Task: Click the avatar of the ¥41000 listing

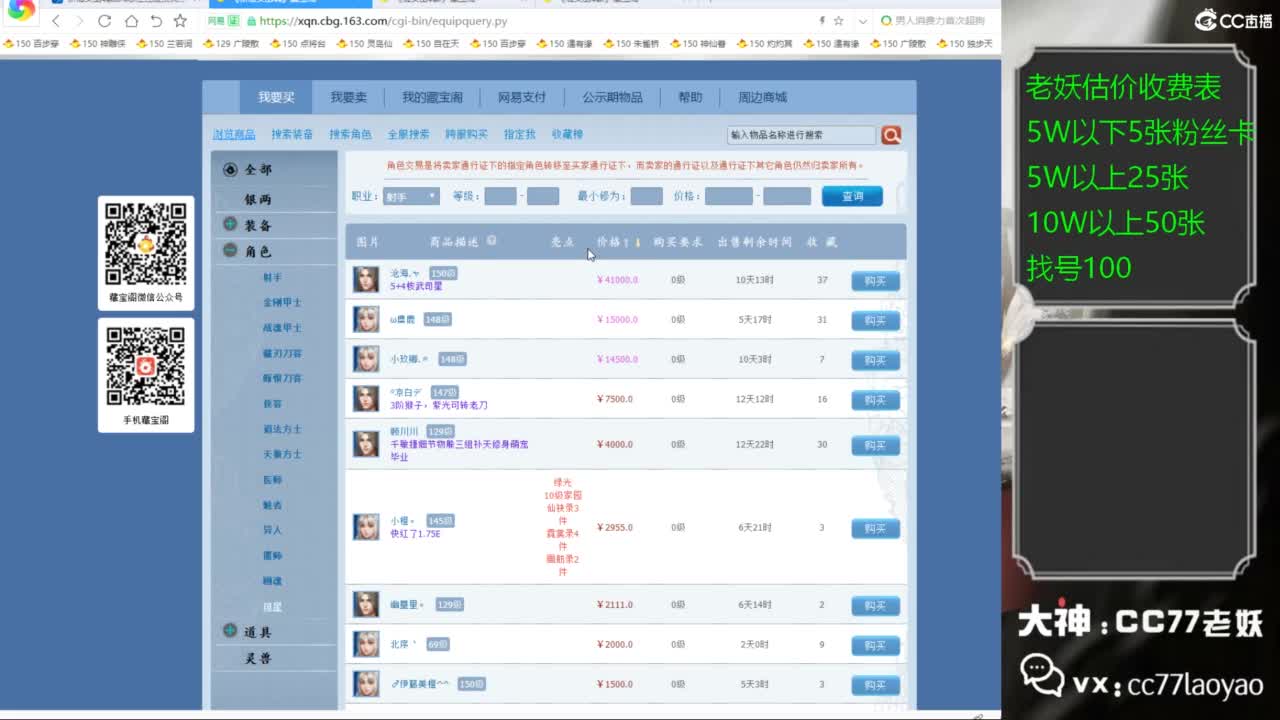Action: 366,280
